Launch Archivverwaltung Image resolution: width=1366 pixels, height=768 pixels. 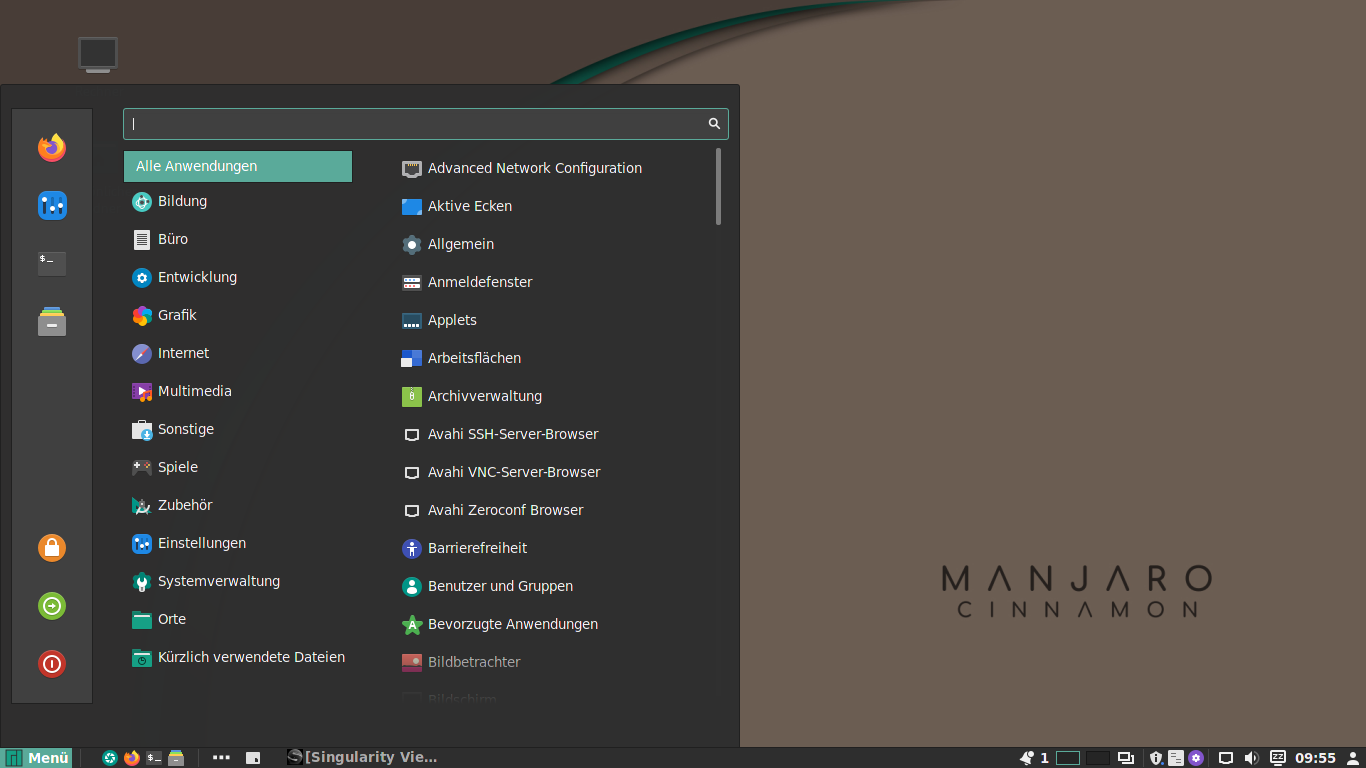(552, 396)
